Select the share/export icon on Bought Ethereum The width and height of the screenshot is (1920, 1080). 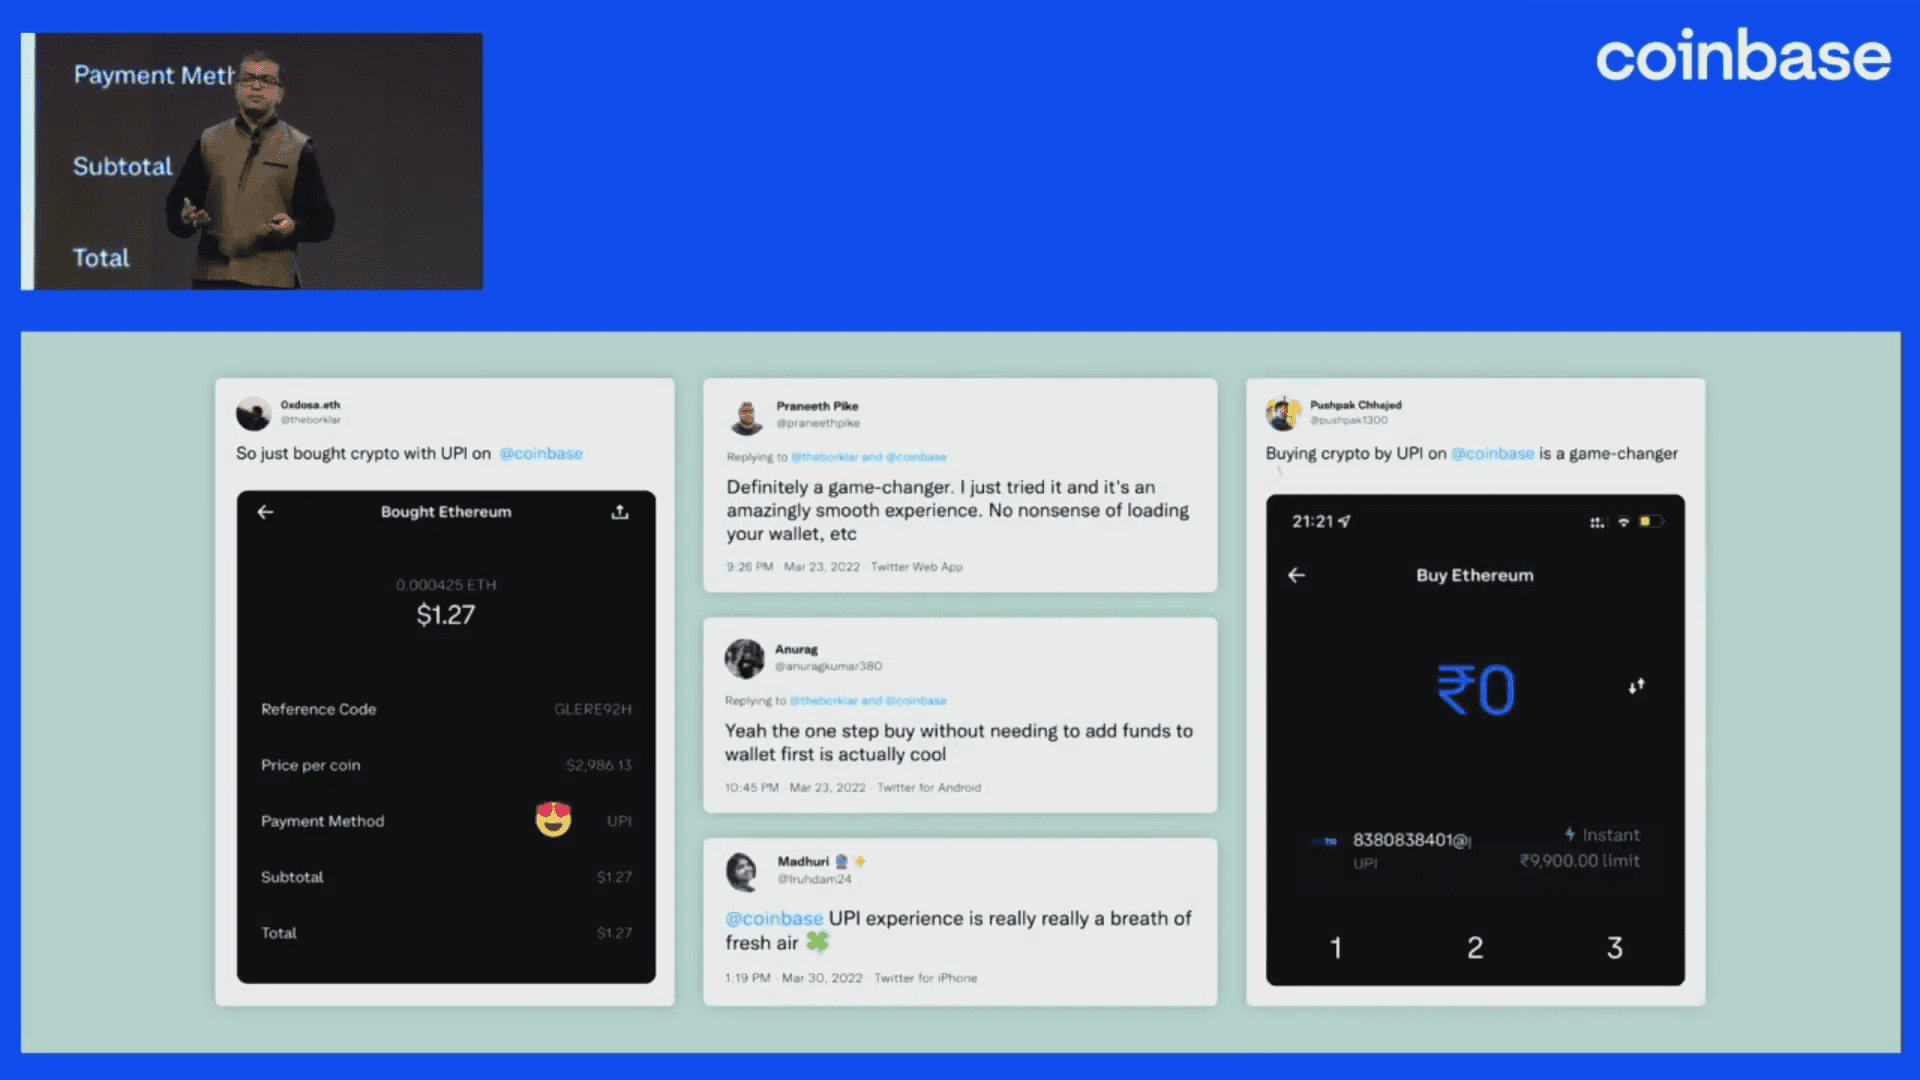(621, 512)
